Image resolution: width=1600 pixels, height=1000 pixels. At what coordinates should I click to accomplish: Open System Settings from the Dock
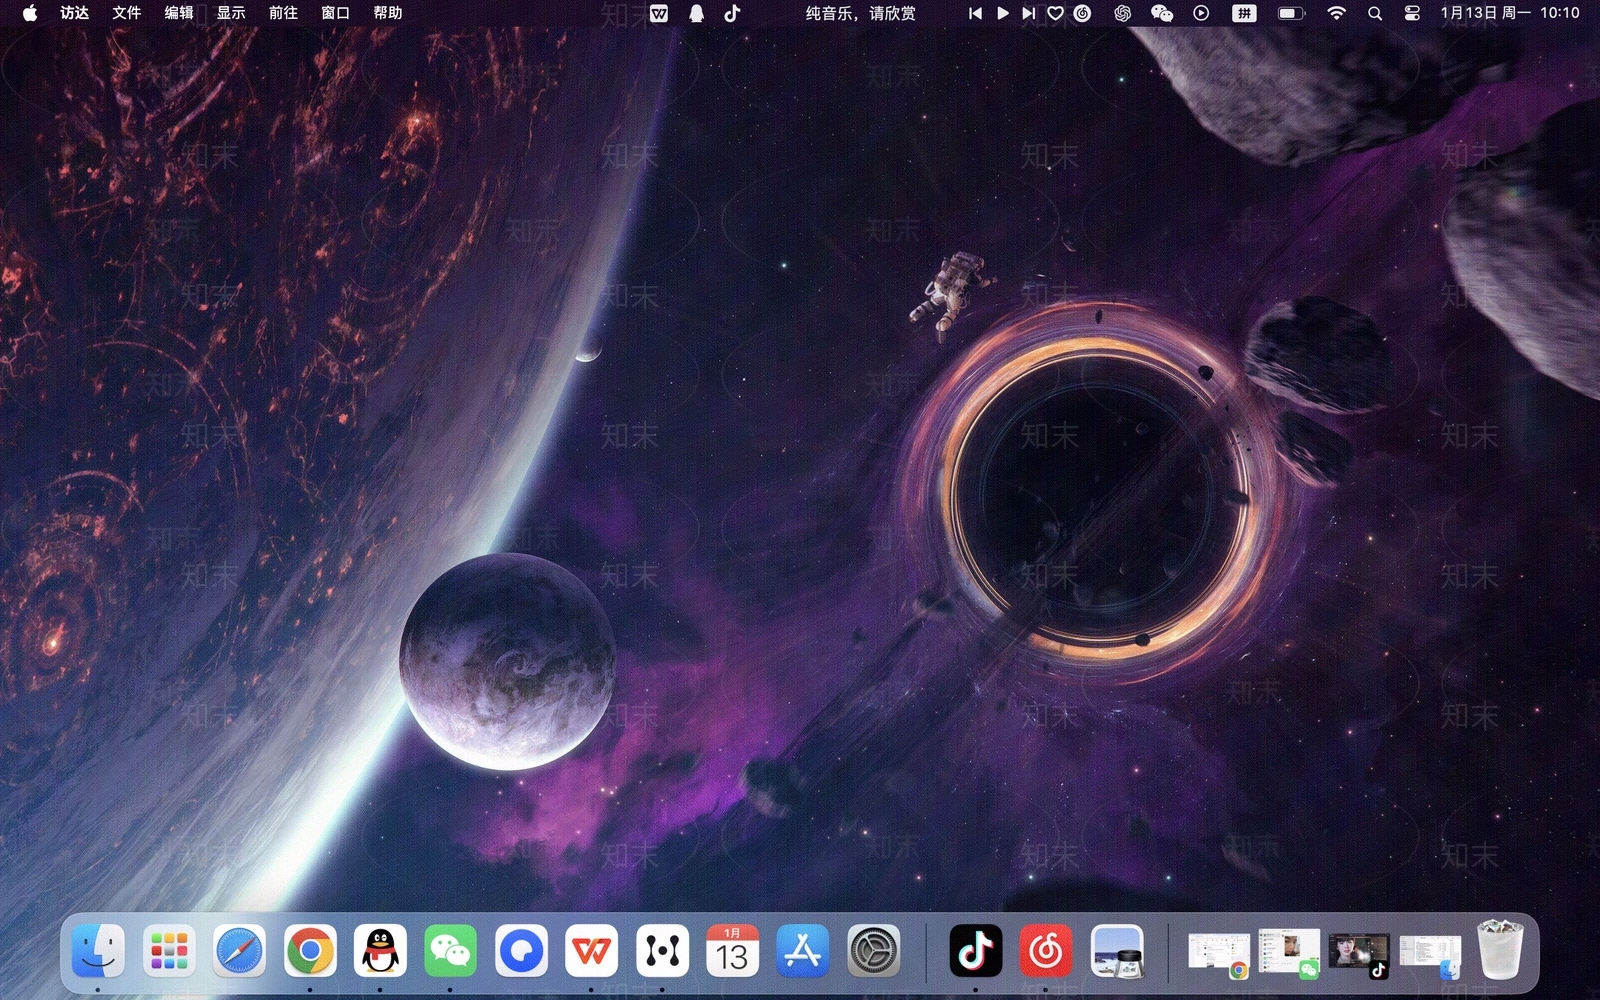point(873,952)
